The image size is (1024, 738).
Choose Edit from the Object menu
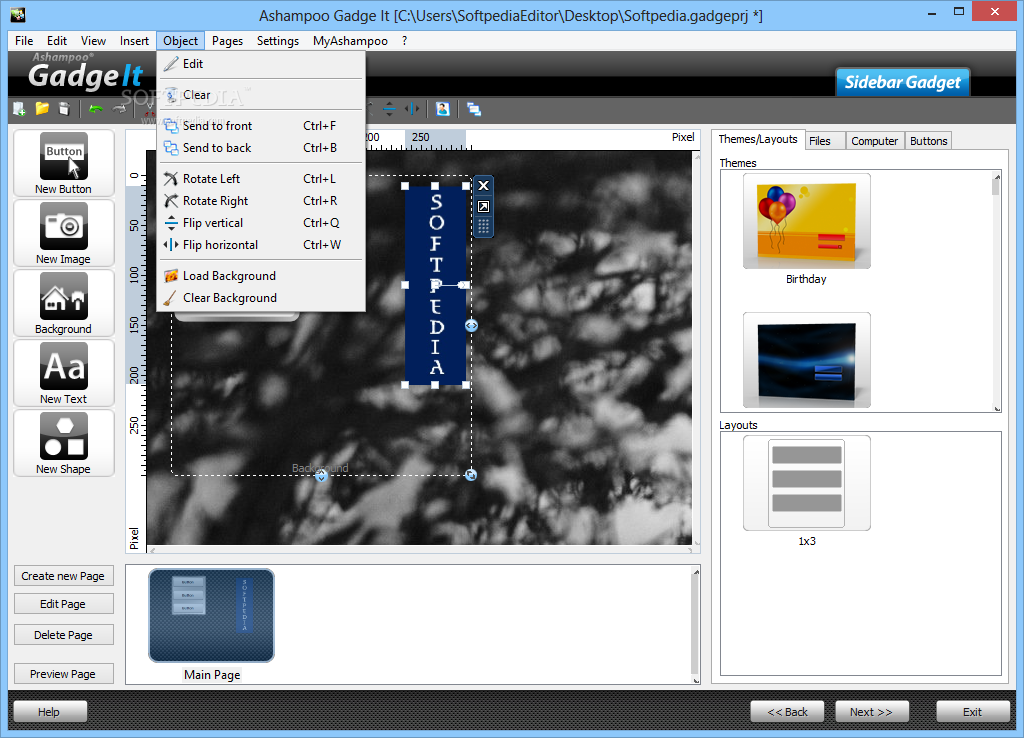click(261, 64)
